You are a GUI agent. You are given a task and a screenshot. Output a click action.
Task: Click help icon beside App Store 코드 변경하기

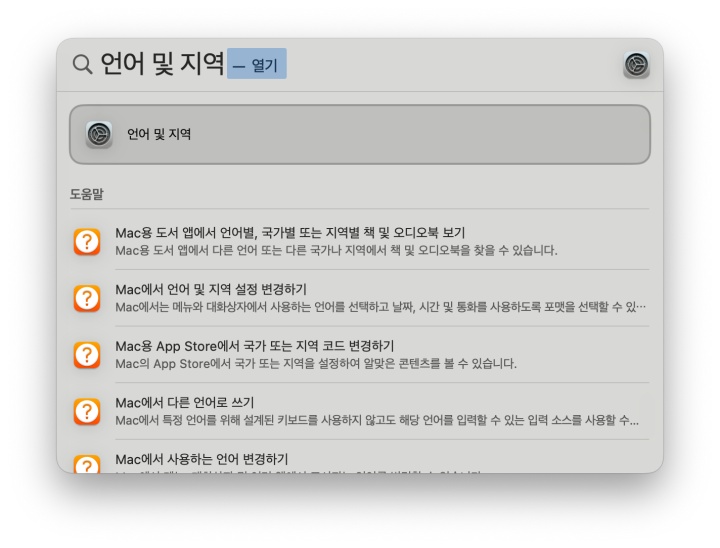pos(87,355)
